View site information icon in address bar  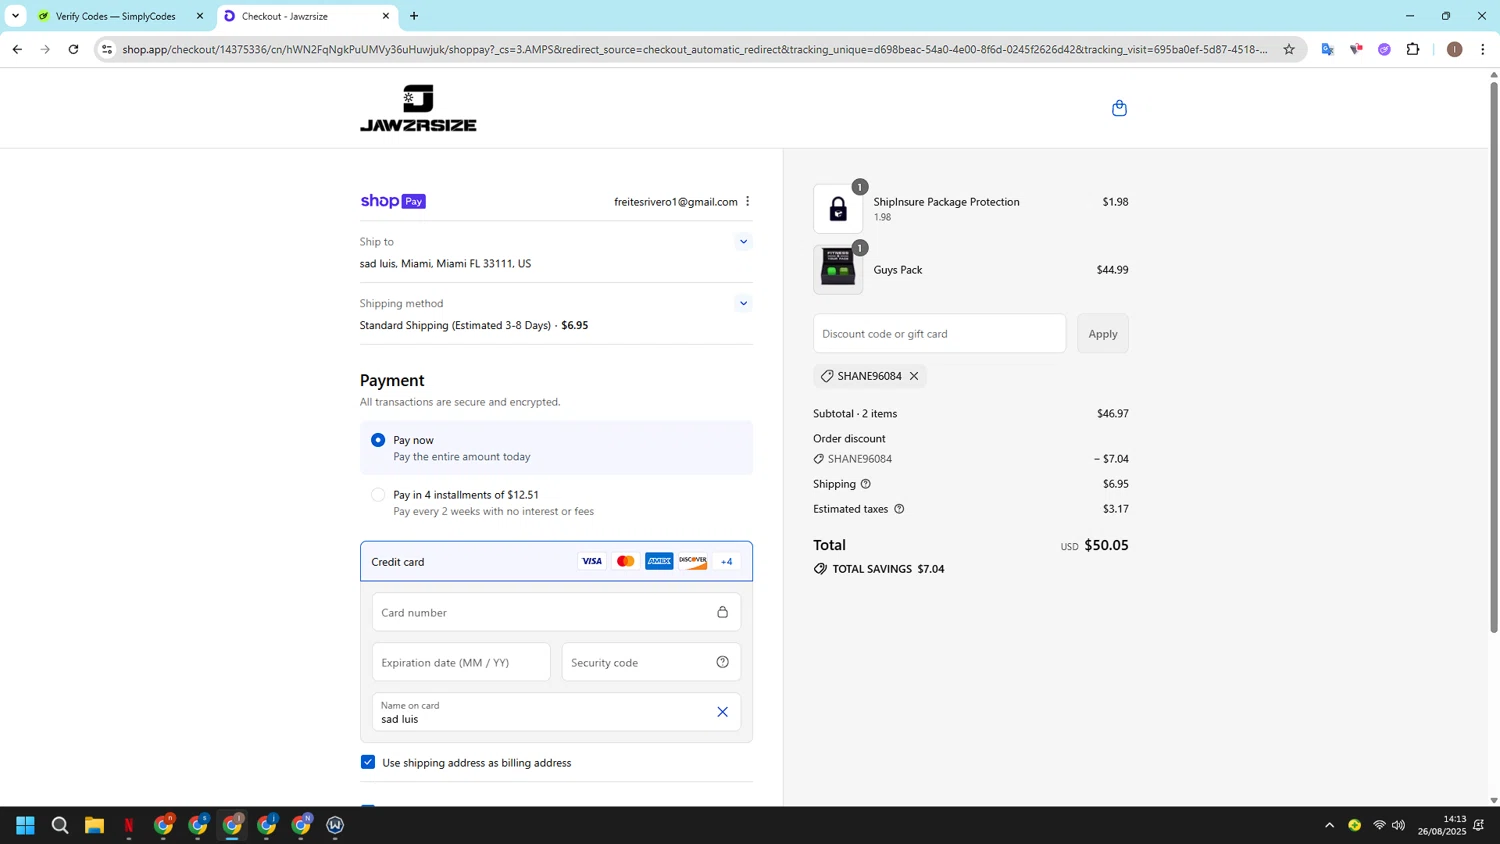point(107,49)
